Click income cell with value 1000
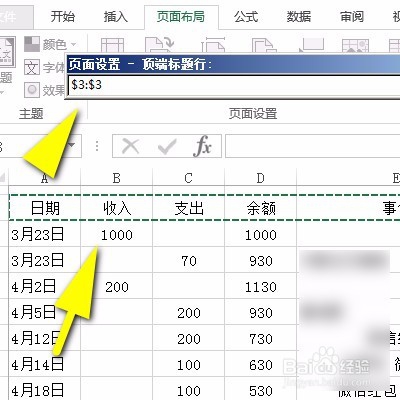The width and height of the screenshot is (400, 400). click(117, 234)
